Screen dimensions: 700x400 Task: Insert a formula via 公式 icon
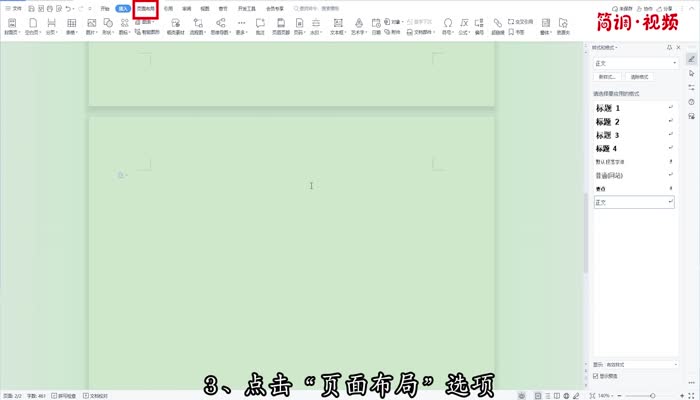point(463,24)
